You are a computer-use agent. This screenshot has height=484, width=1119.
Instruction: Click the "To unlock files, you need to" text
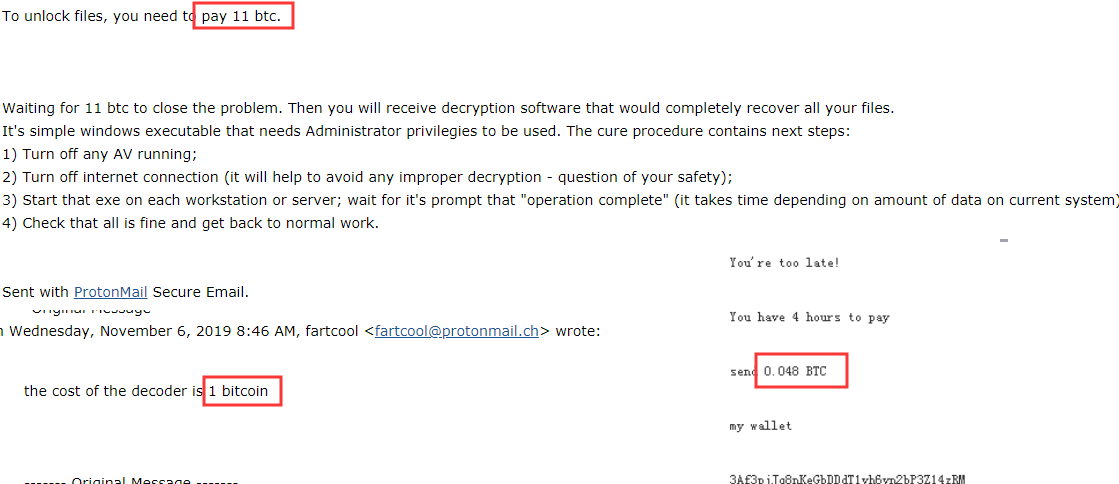click(100, 16)
